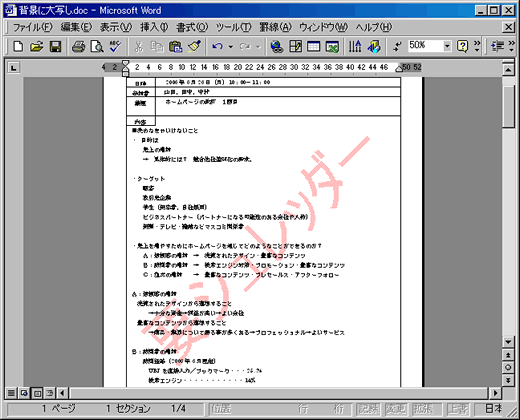Open Print Preview from the toolbar
The image size is (520, 420).
pyautogui.click(x=97, y=46)
